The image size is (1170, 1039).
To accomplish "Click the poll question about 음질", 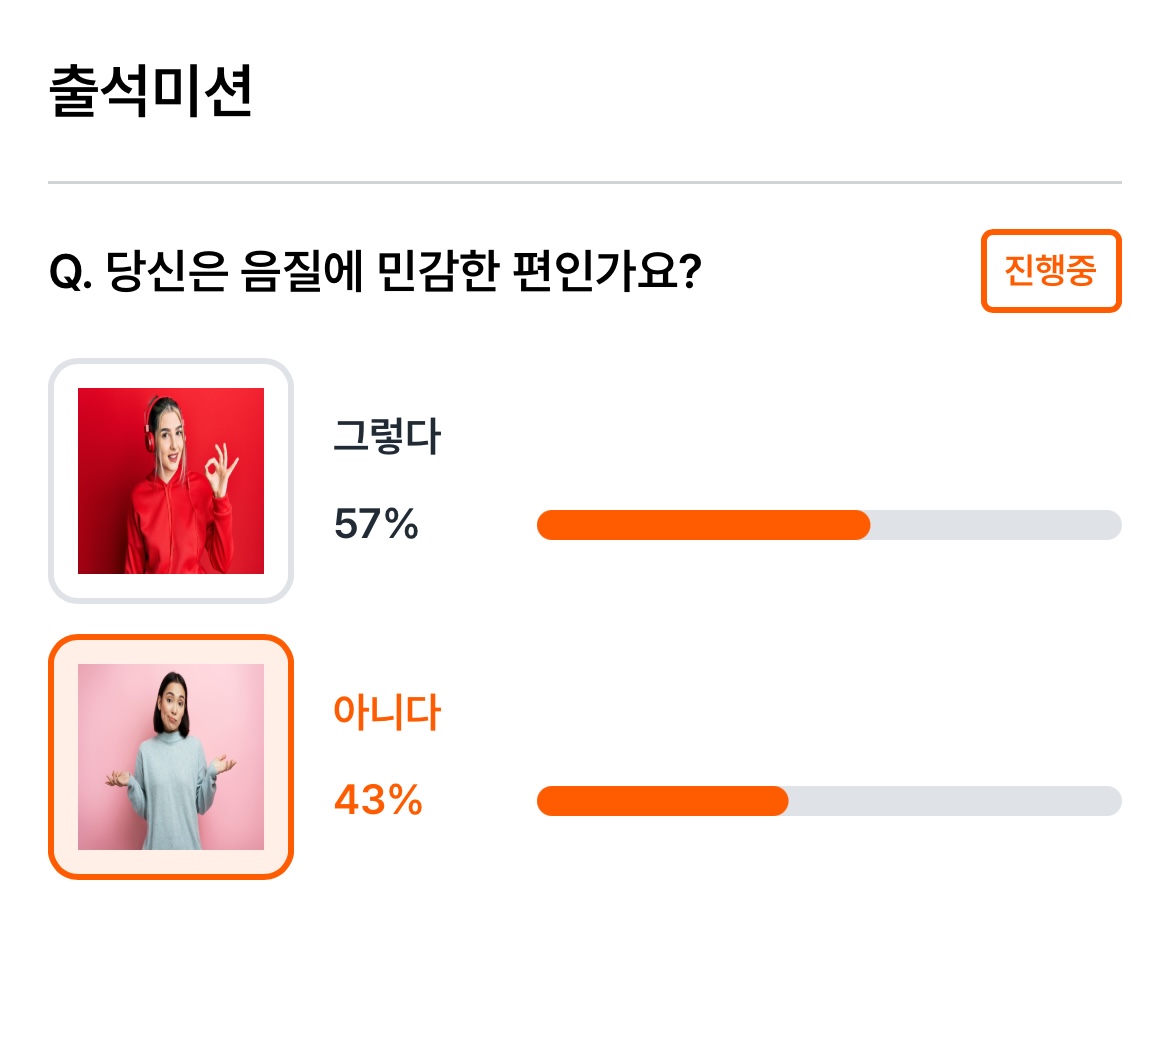I will click(x=375, y=270).
